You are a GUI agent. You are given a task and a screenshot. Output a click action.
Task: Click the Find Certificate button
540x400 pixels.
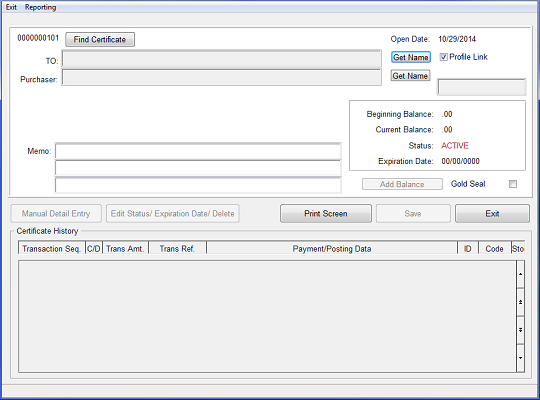100,40
